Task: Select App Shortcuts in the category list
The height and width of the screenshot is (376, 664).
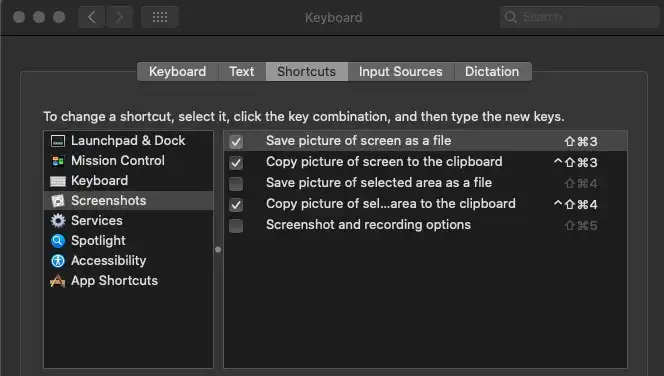Action: point(128,280)
